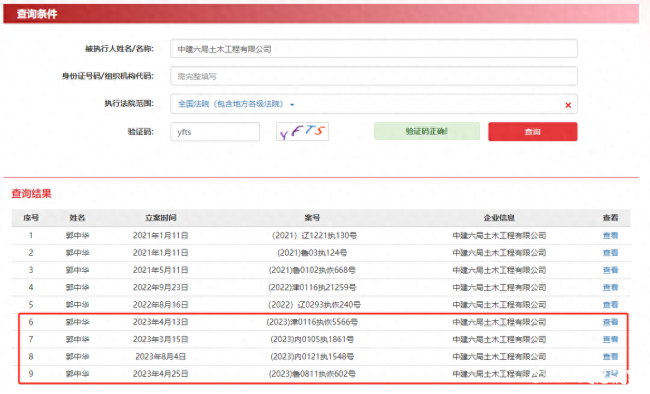Screen dimensions: 650x394
Task: Open 查看 link for (2022)津0116执21259号
Action: click(x=610, y=287)
